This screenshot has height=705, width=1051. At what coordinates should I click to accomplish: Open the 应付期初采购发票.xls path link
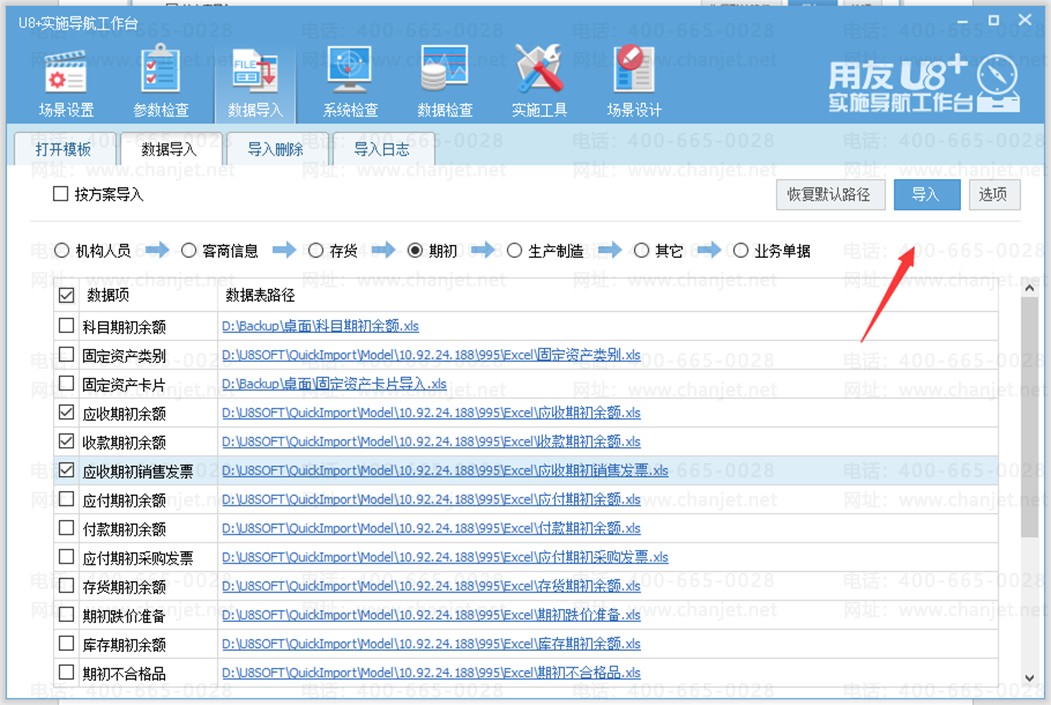[x=445, y=557]
